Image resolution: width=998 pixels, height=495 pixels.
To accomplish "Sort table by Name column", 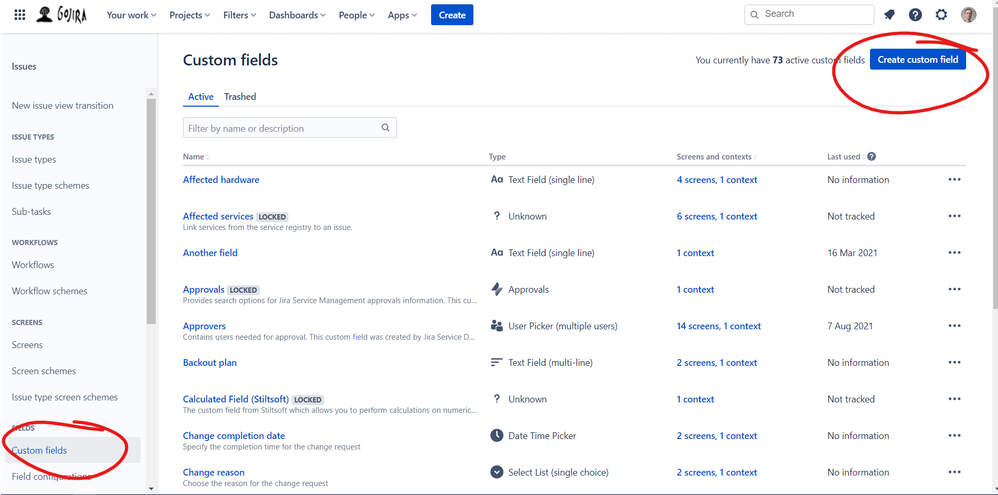I will point(195,157).
